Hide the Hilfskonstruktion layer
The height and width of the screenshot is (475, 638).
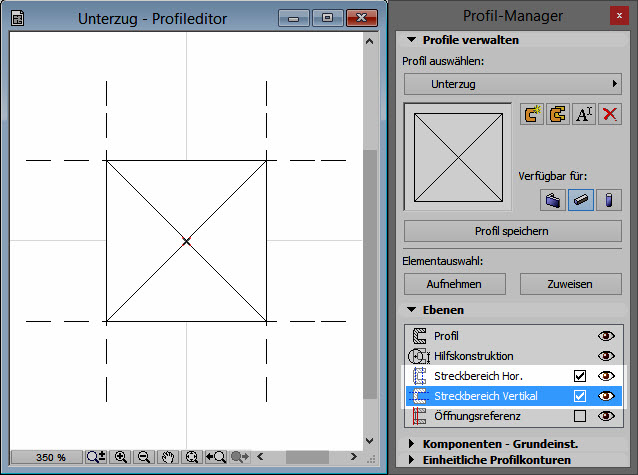[x=606, y=356]
